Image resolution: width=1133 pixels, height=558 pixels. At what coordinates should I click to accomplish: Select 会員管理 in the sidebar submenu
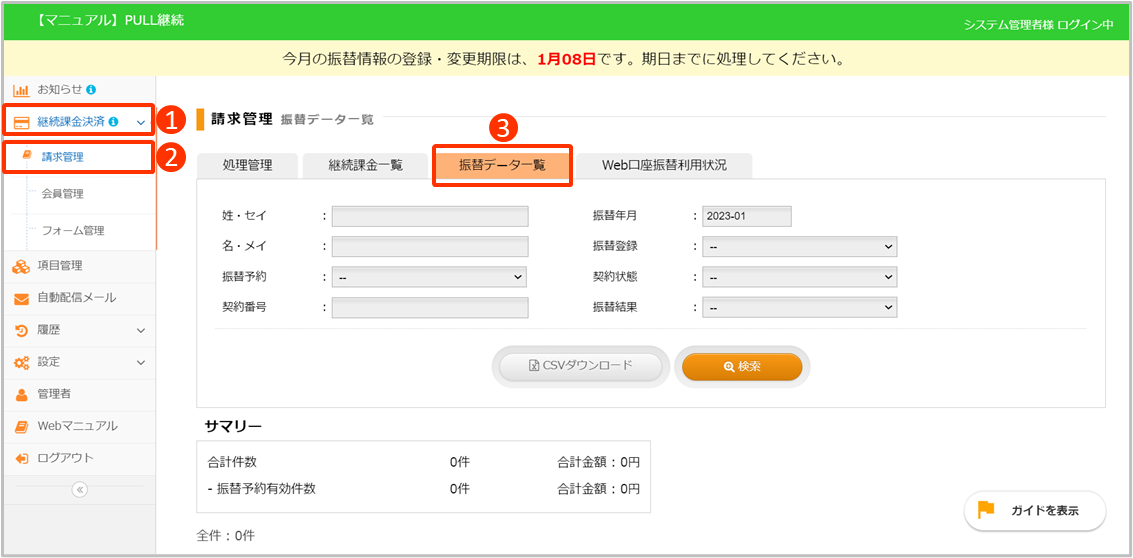pos(63,194)
